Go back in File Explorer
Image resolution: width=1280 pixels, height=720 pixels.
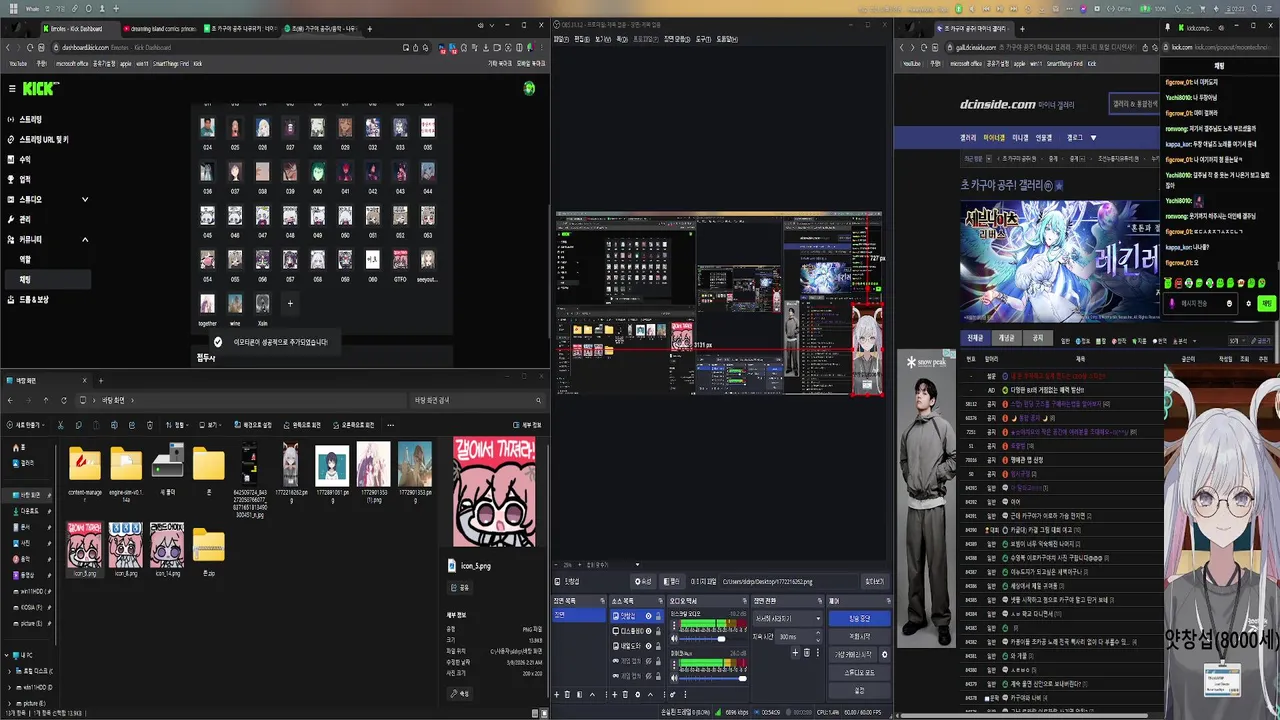(10, 400)
